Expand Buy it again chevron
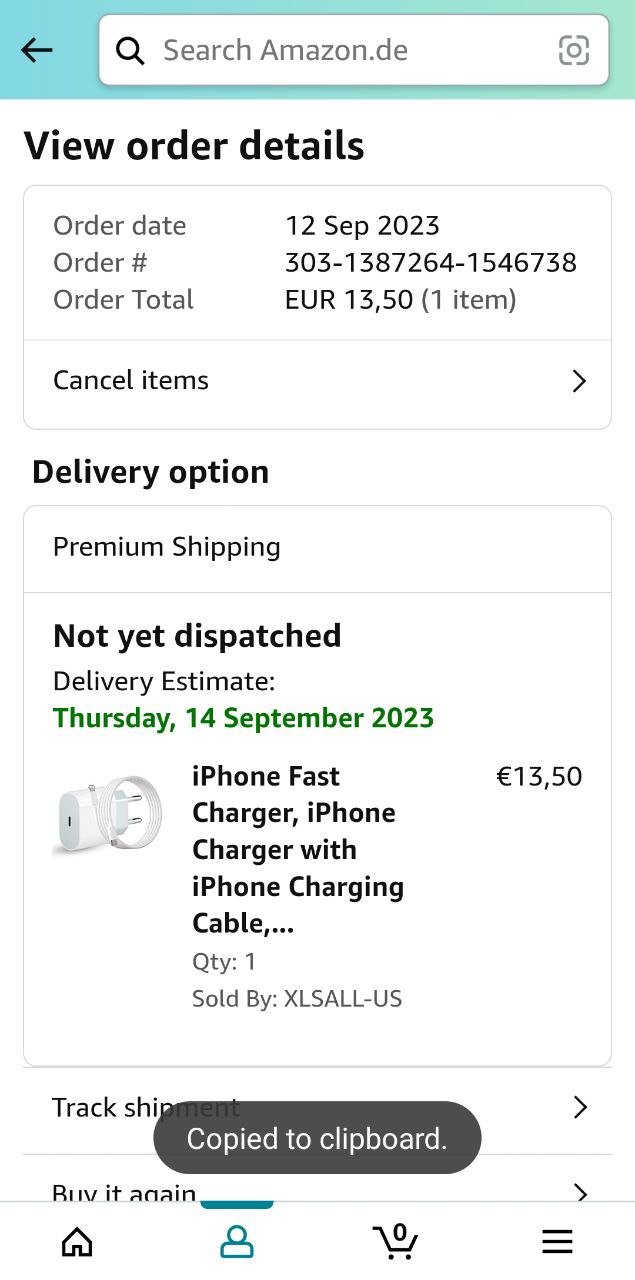 [580, 1191]
